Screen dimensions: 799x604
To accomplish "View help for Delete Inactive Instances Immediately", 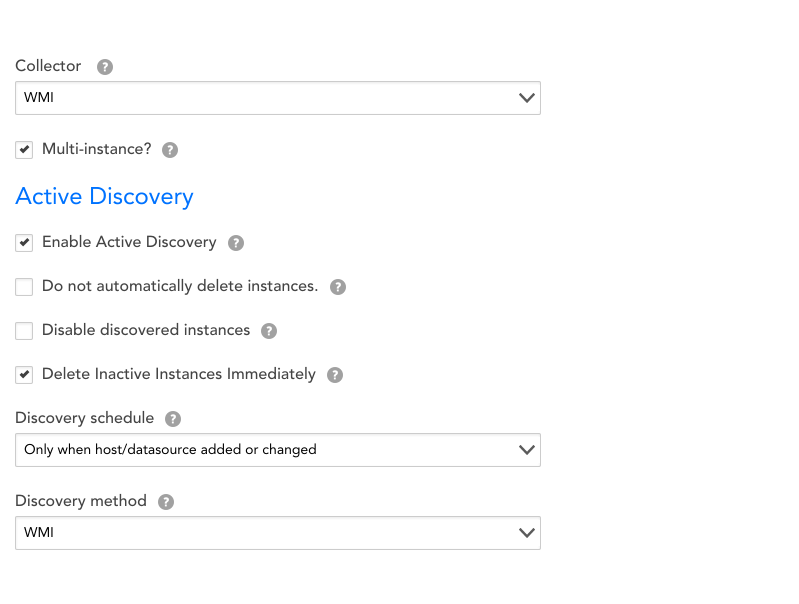I will click(335, 375).
